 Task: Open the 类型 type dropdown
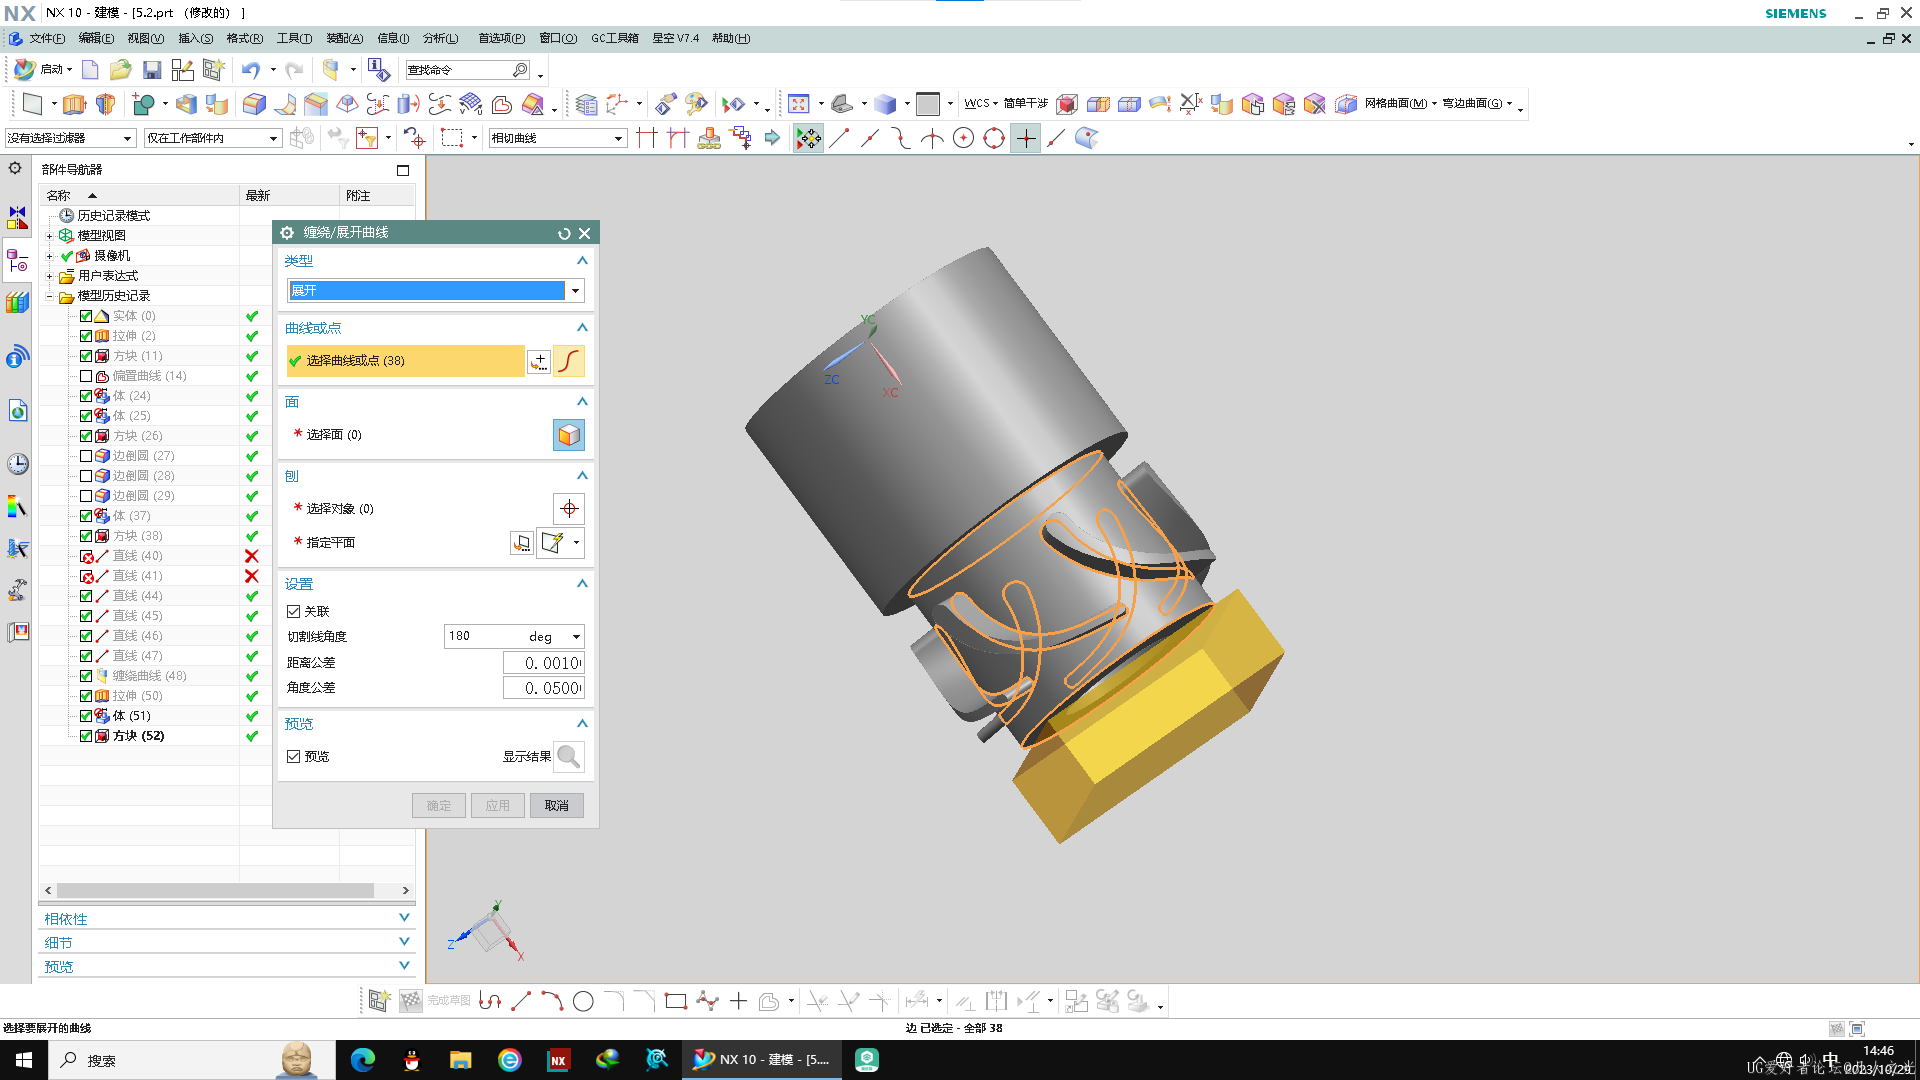(x=575, y=291)
